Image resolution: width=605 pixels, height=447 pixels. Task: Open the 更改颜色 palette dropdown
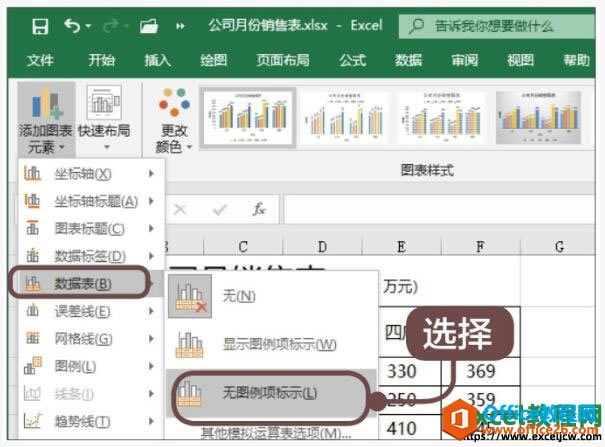tap(174, 120)
